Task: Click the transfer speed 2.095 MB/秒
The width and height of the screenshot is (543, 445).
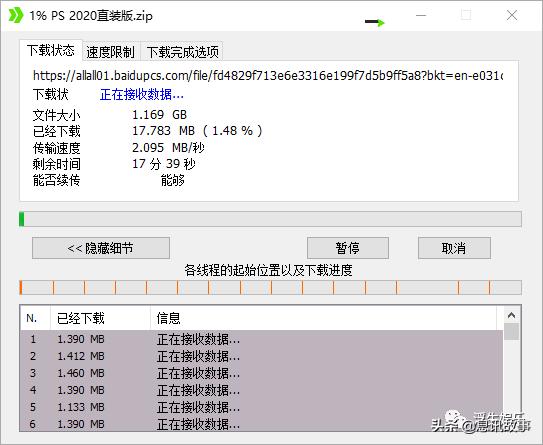Action: pyautogui.click(x=168, y=148)
